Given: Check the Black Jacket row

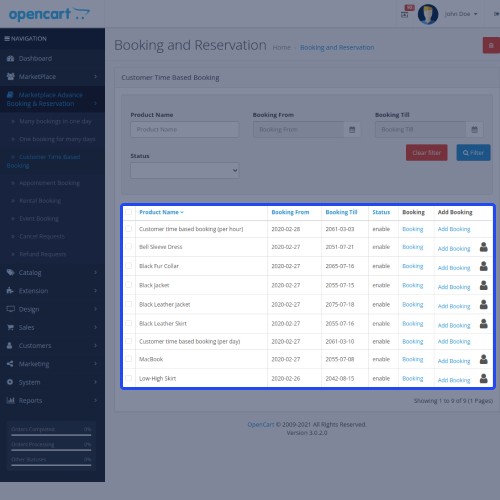Looking at the screenshot, I should point(129,285).
